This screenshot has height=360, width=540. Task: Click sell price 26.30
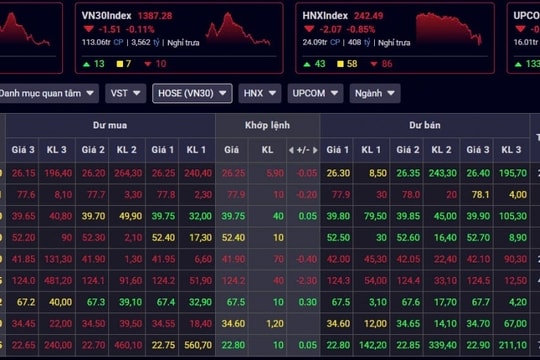[338, 173]
